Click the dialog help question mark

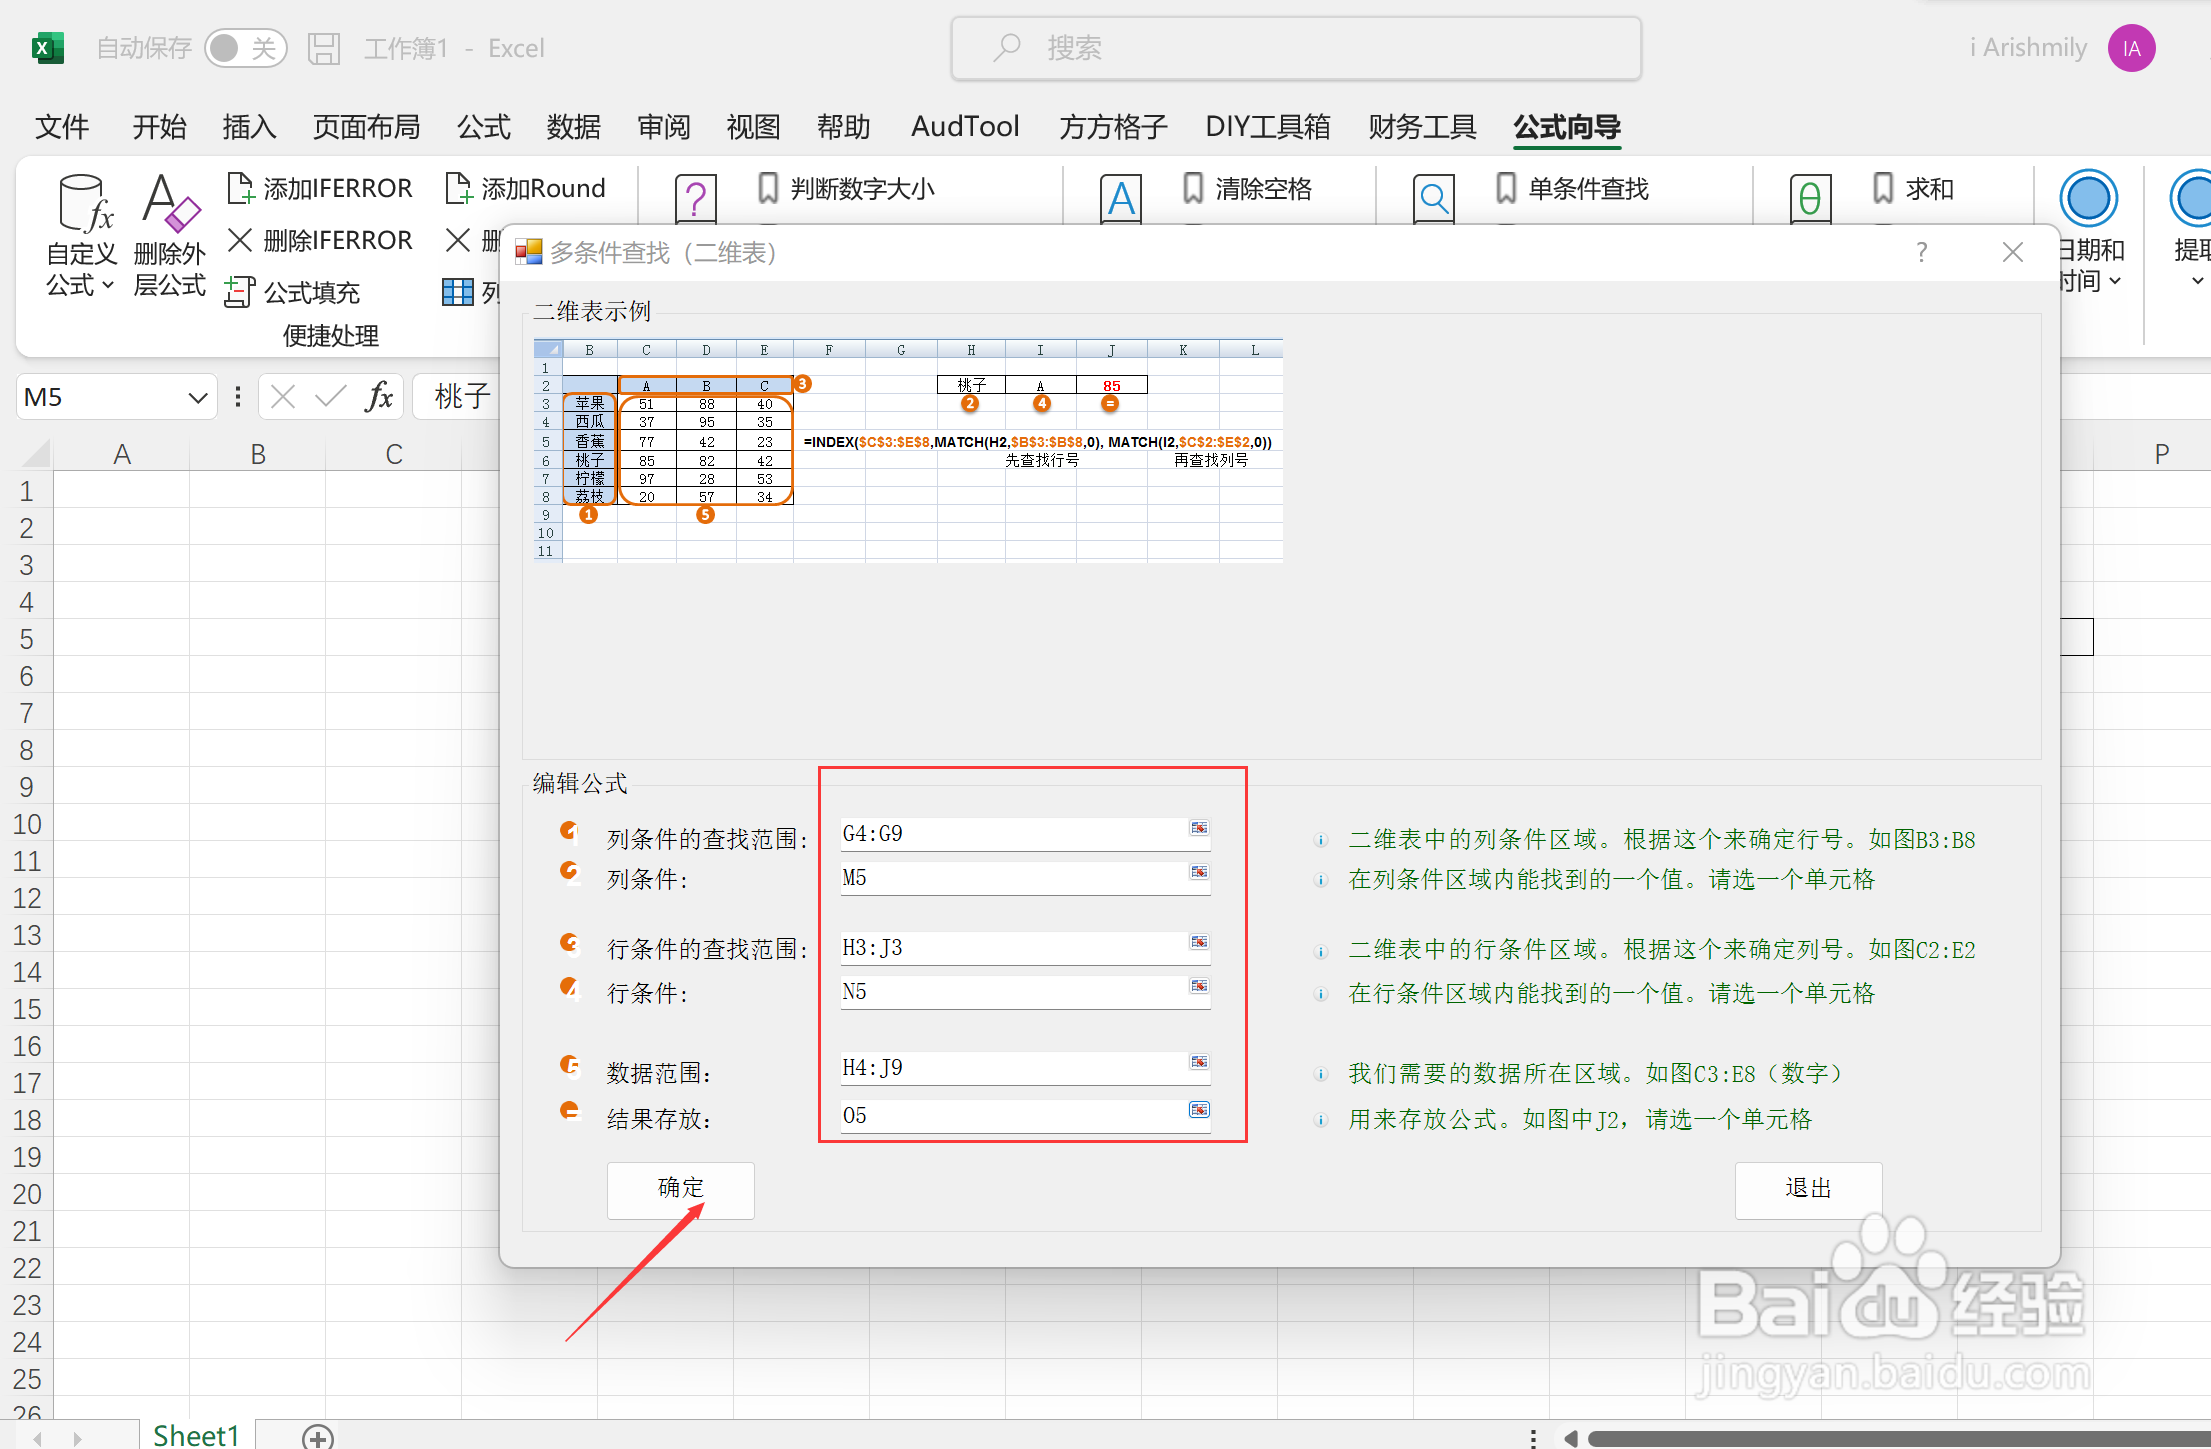coord(1921,252)
